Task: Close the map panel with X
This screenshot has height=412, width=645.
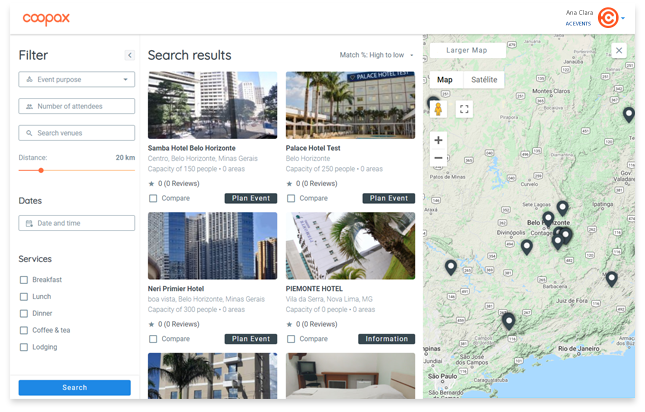Action: pos(619,51)
